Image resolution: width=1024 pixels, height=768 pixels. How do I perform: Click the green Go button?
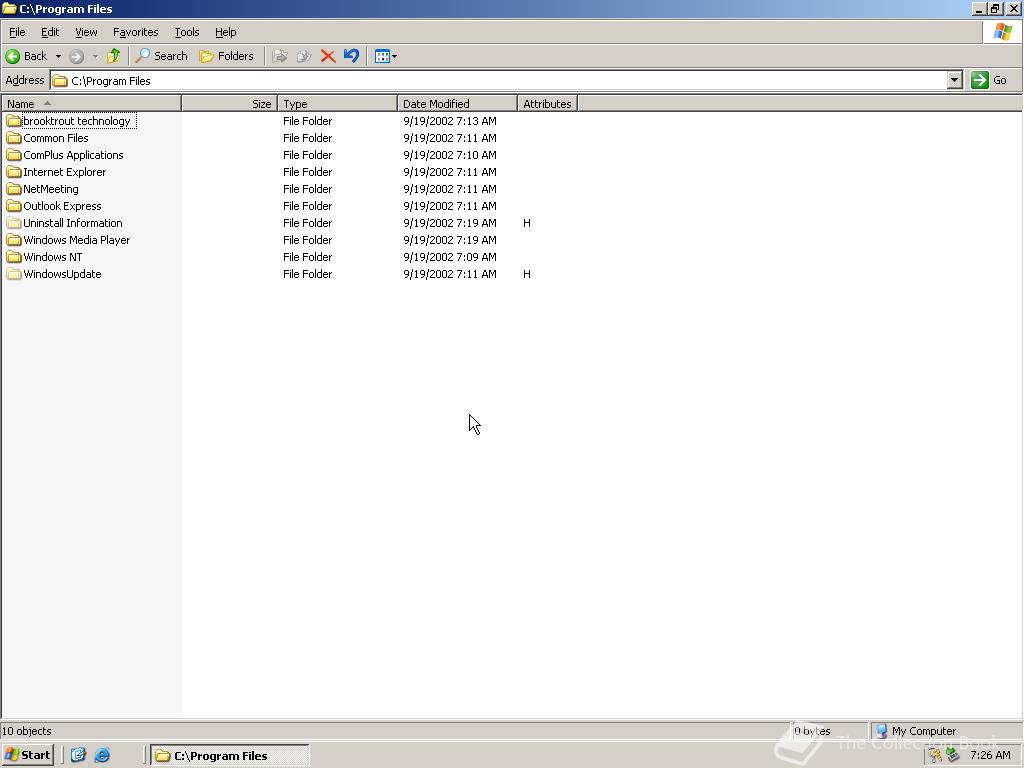click(x=989, y=80)
